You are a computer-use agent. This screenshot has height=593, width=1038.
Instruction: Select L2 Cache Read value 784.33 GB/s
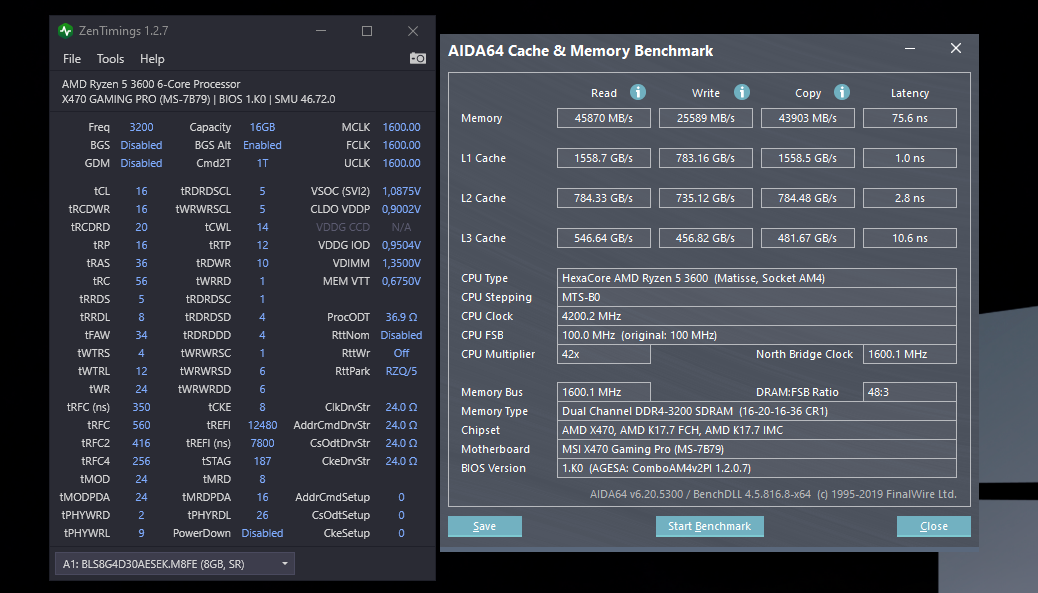[x=604, y=198]
